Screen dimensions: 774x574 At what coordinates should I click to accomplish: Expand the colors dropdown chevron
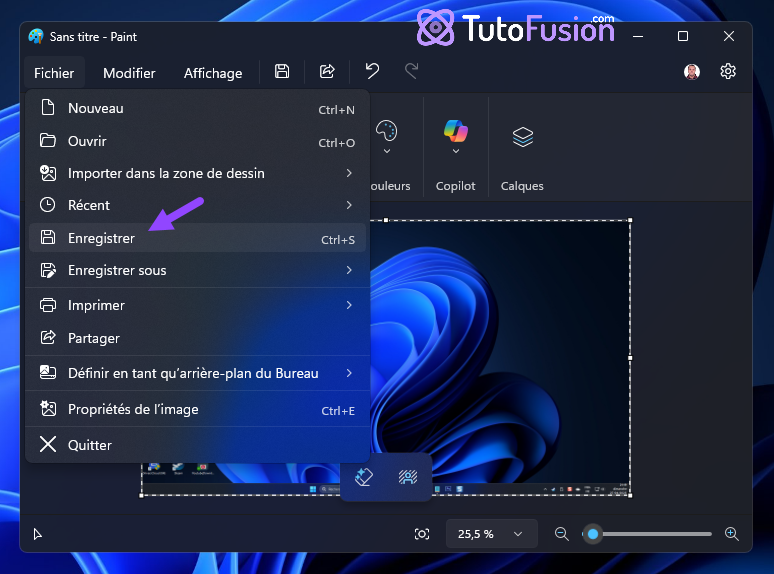pyautogui.click(x=387, y=151)
